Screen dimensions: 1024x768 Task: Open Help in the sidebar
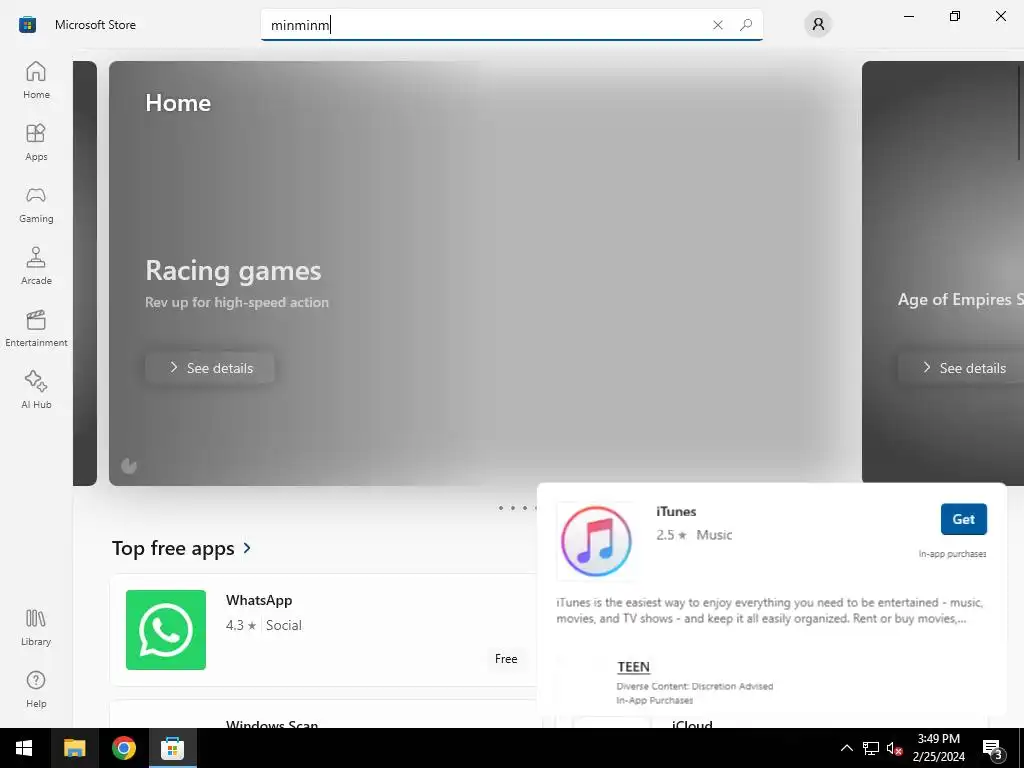[36, 690]
